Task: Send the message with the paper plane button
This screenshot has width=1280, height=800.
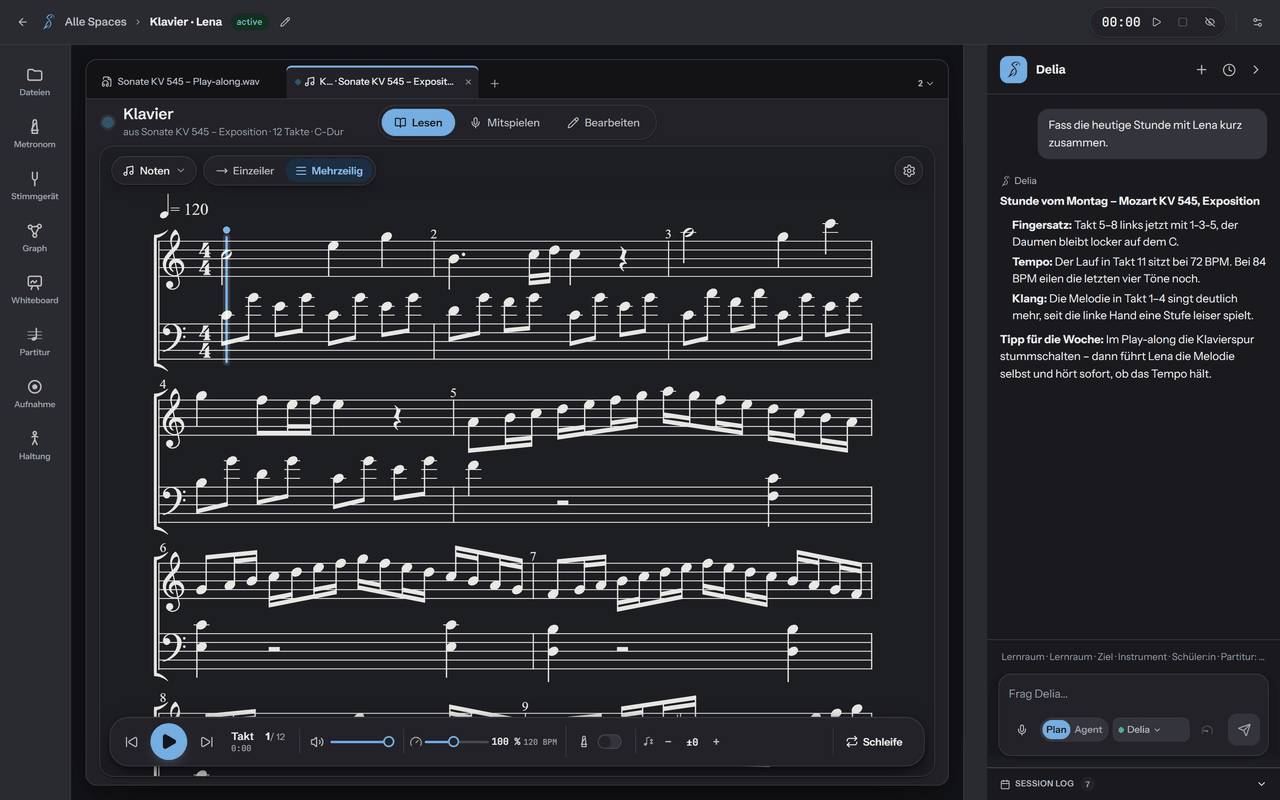Action: [1244, 730]
